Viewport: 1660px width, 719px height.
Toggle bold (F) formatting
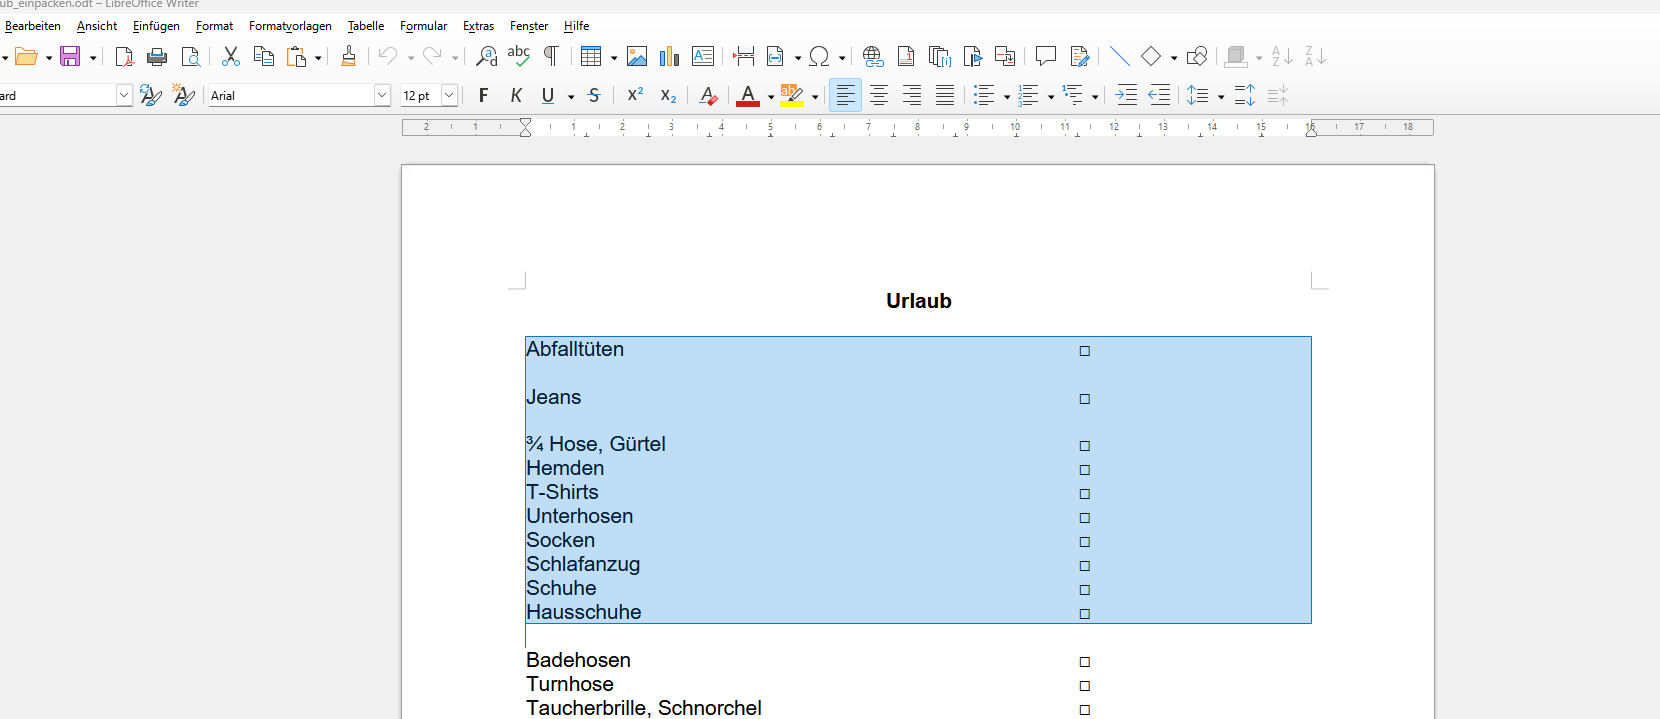483,95
